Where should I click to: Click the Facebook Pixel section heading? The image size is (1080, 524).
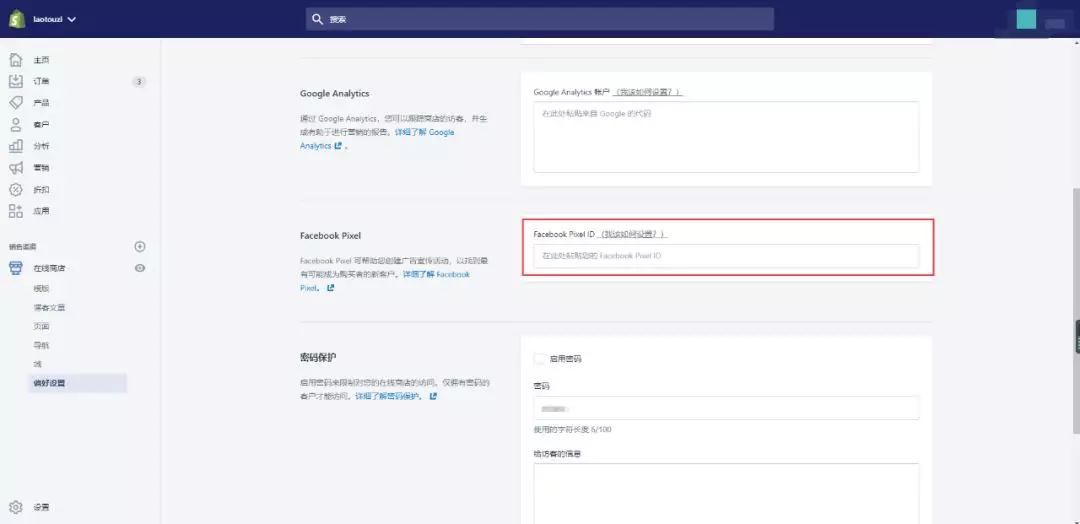[x=331, y=235]
